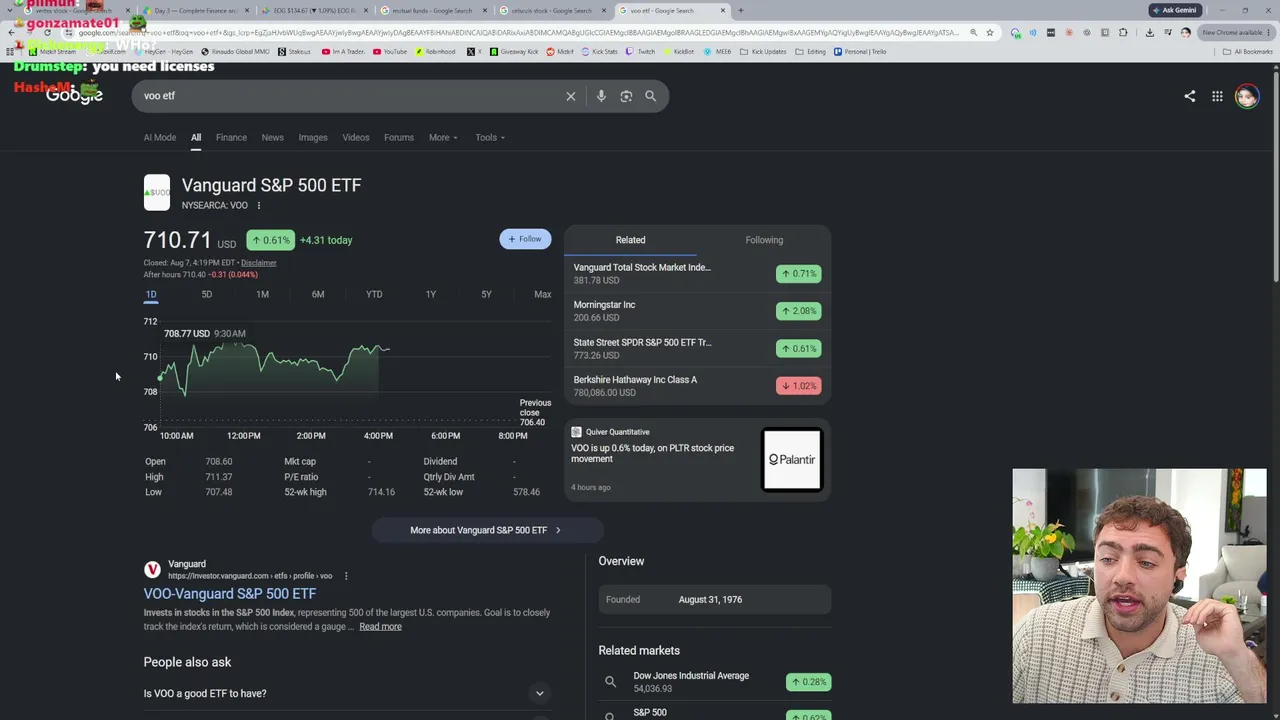Open the YouTube bookmark
1280x720 pixels.
[x=390, y=51]
